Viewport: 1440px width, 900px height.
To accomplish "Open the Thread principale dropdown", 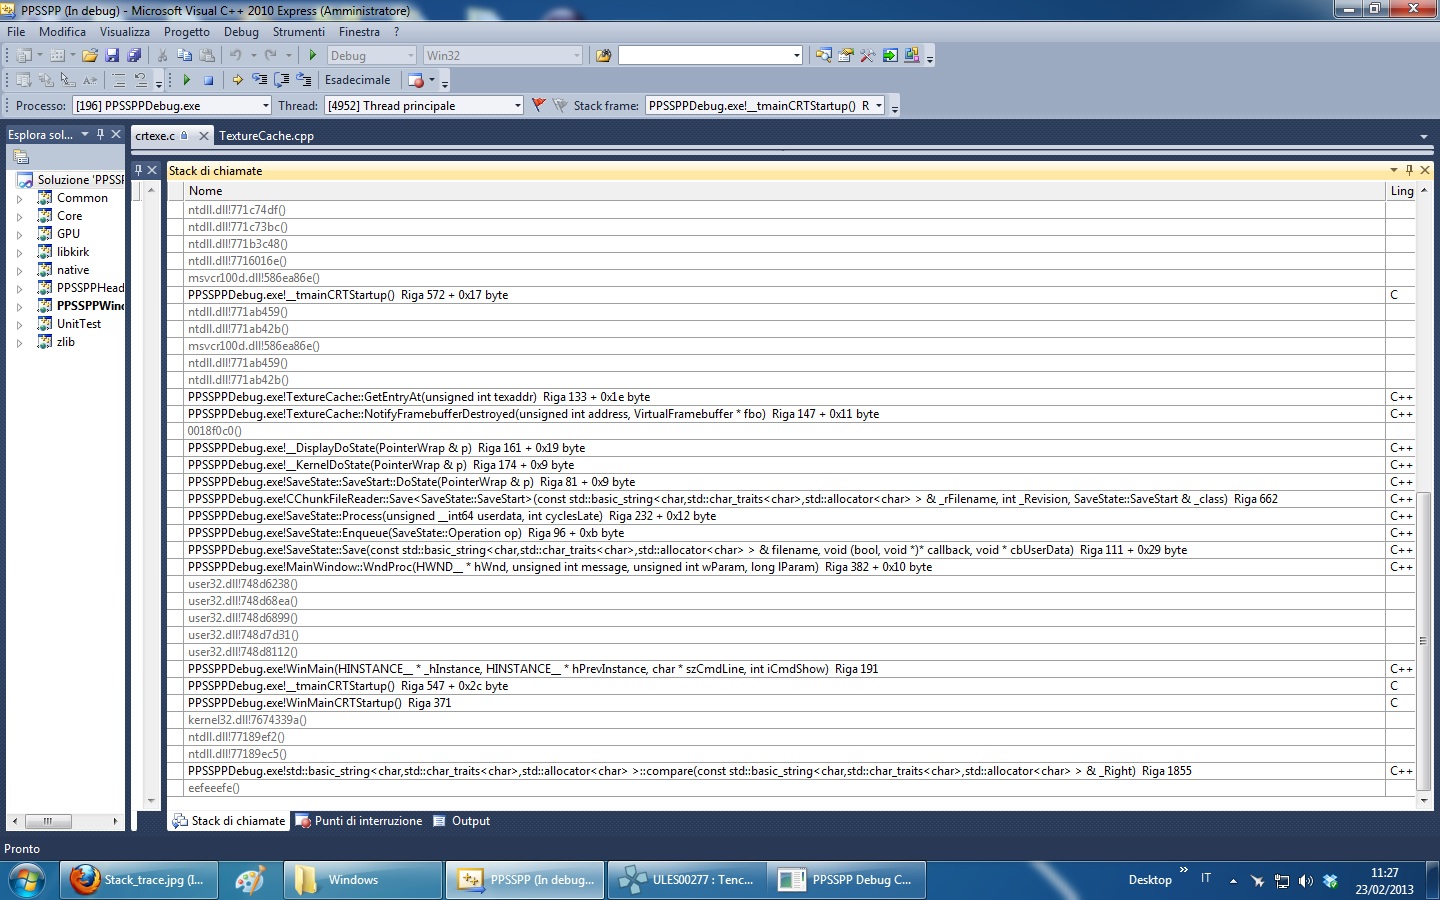I will tap(517, 106).
